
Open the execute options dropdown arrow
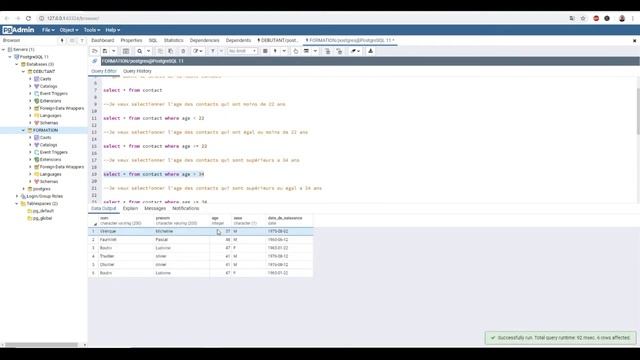tap(284, 51)
